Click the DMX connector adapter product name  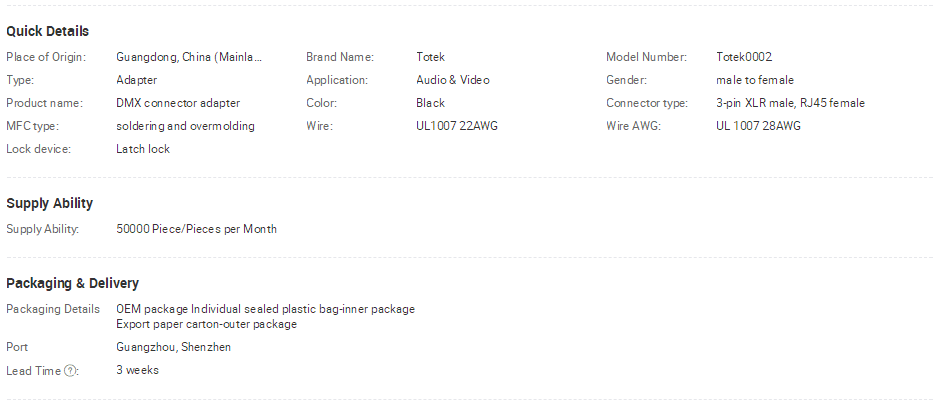178,103
